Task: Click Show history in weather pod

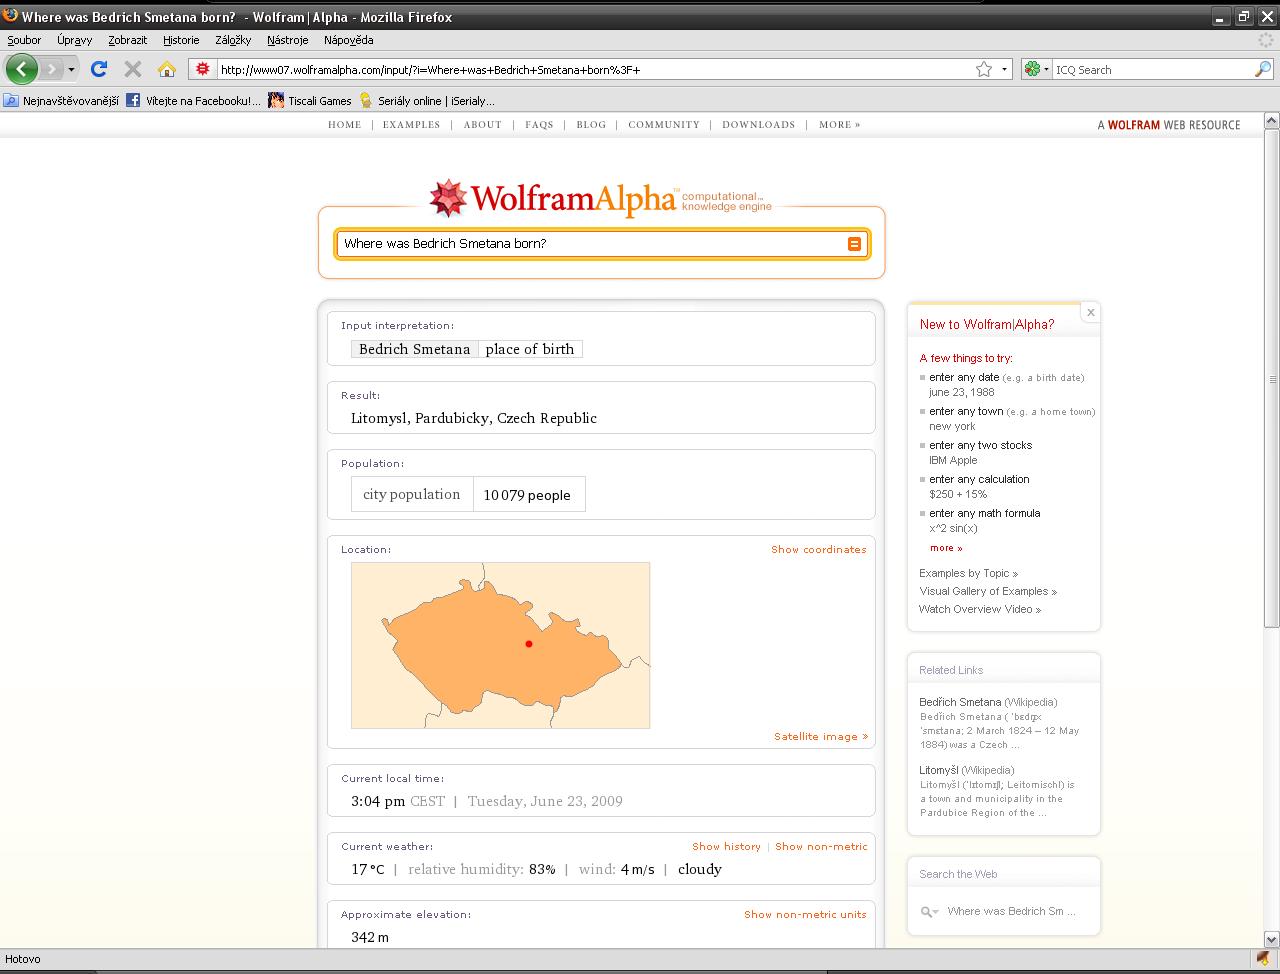Action: click(x=726, y=847)
